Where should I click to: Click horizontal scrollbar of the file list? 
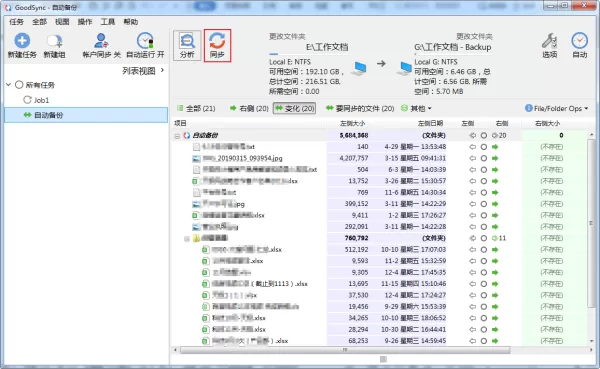[x=345, y=350]
